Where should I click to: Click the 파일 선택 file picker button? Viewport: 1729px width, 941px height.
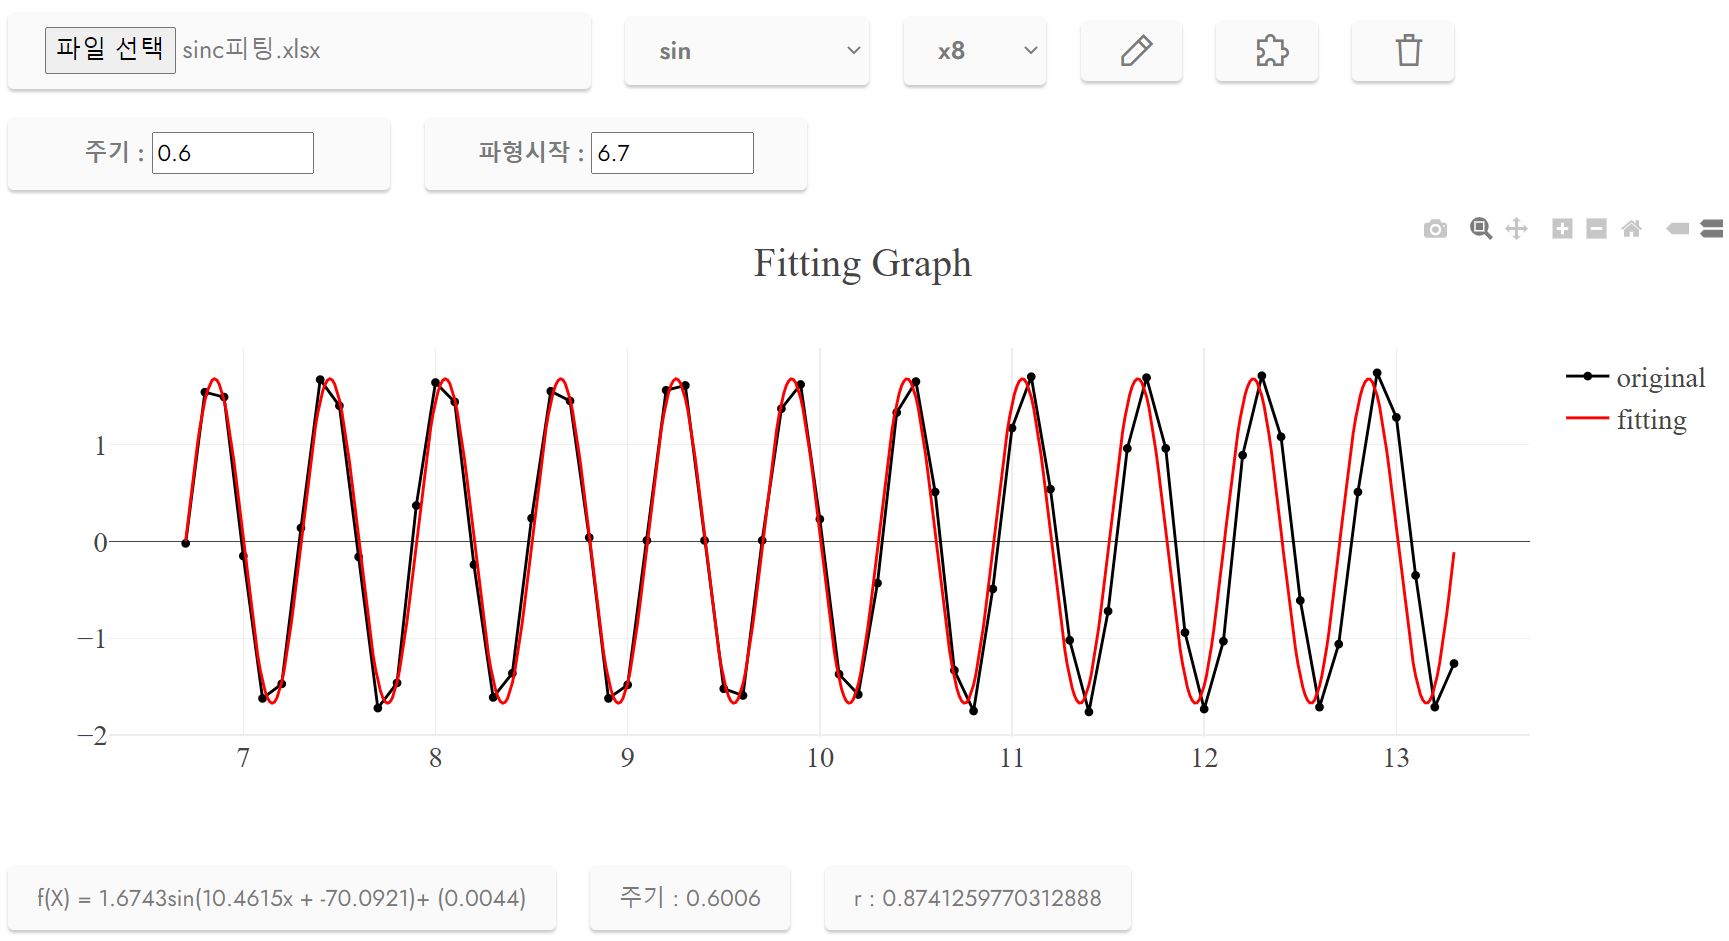click(109, 49)
